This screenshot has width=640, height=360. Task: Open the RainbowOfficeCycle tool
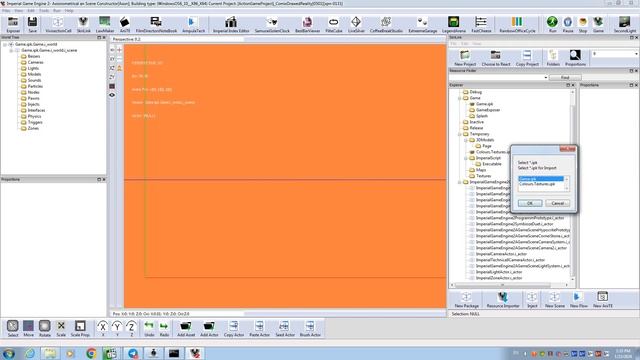tap(517, 24)
